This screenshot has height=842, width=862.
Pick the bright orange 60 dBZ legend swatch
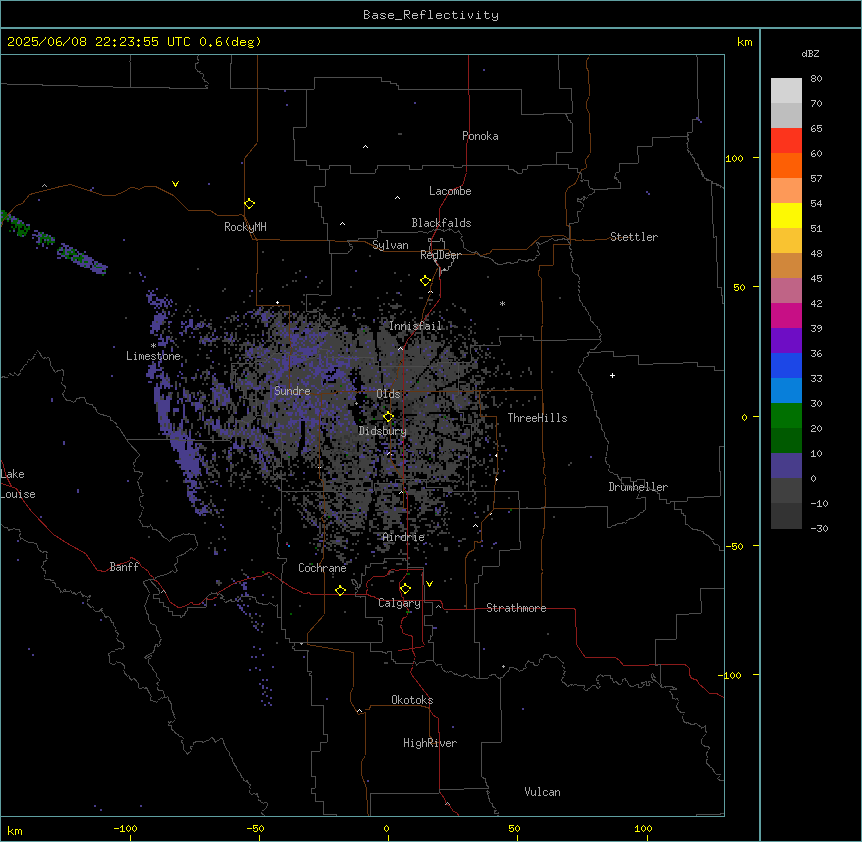(x=786, y=165)
